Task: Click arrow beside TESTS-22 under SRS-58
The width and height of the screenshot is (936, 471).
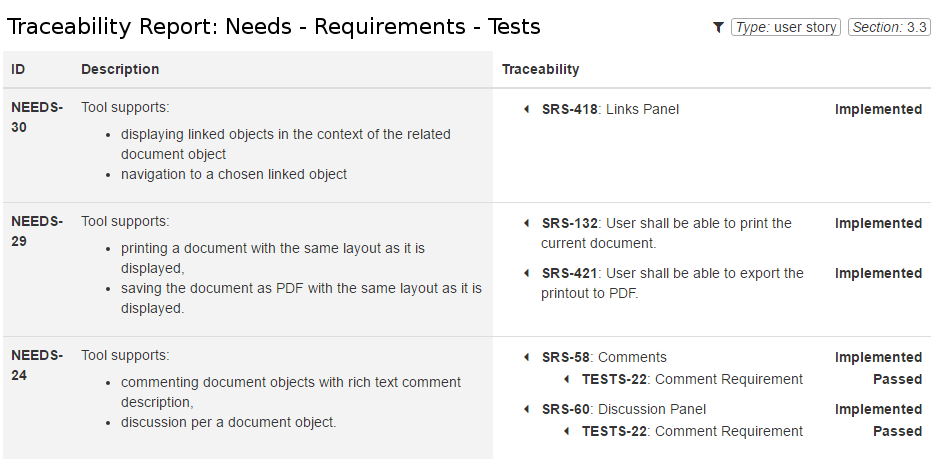Action: point(567,380)
